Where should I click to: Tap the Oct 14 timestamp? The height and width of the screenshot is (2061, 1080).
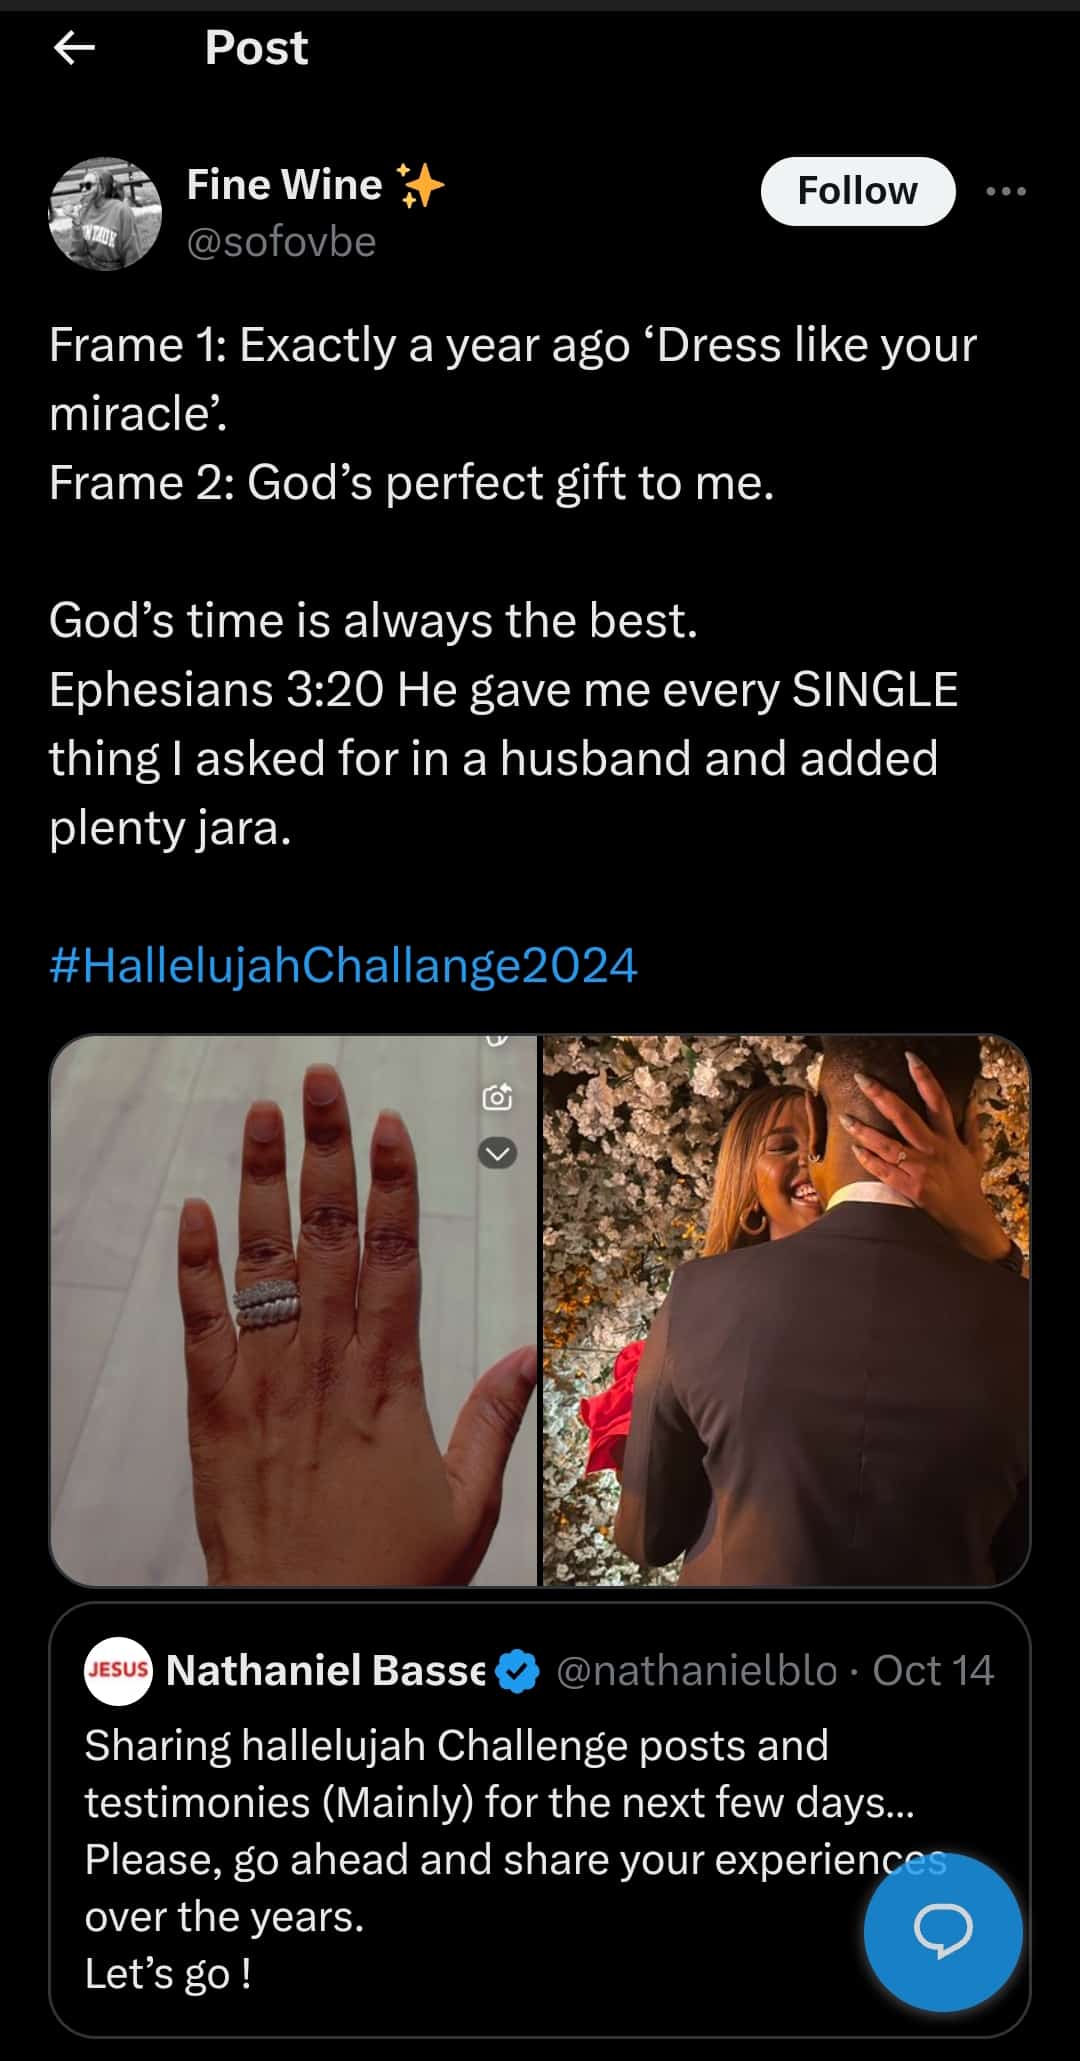click(x=933, y=1671)
